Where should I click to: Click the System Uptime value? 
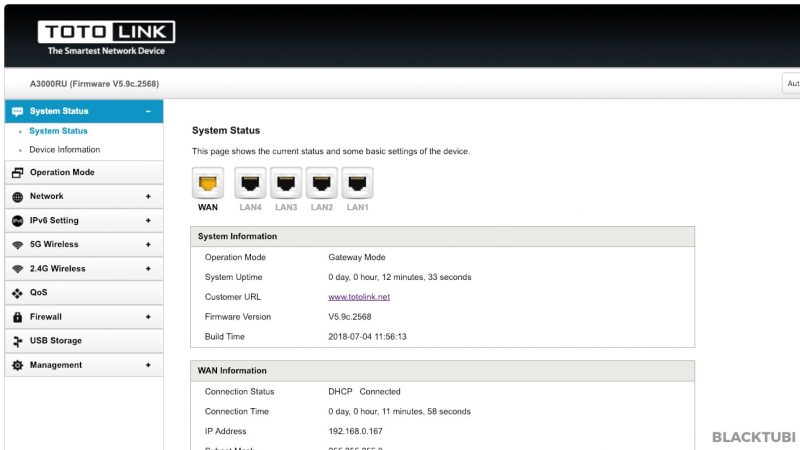click(x=400, y=277)
